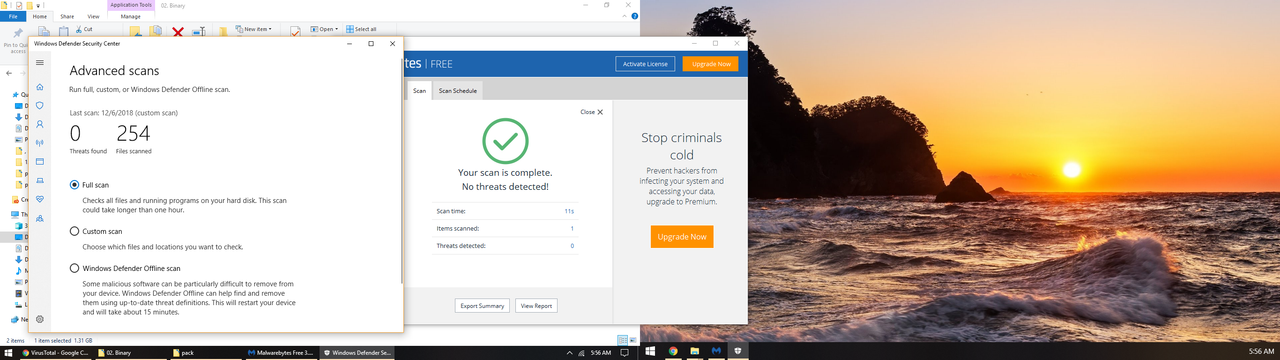Click Select all in Explorer ribbon
Screen dimensions: 1280x360
(361, 29)
